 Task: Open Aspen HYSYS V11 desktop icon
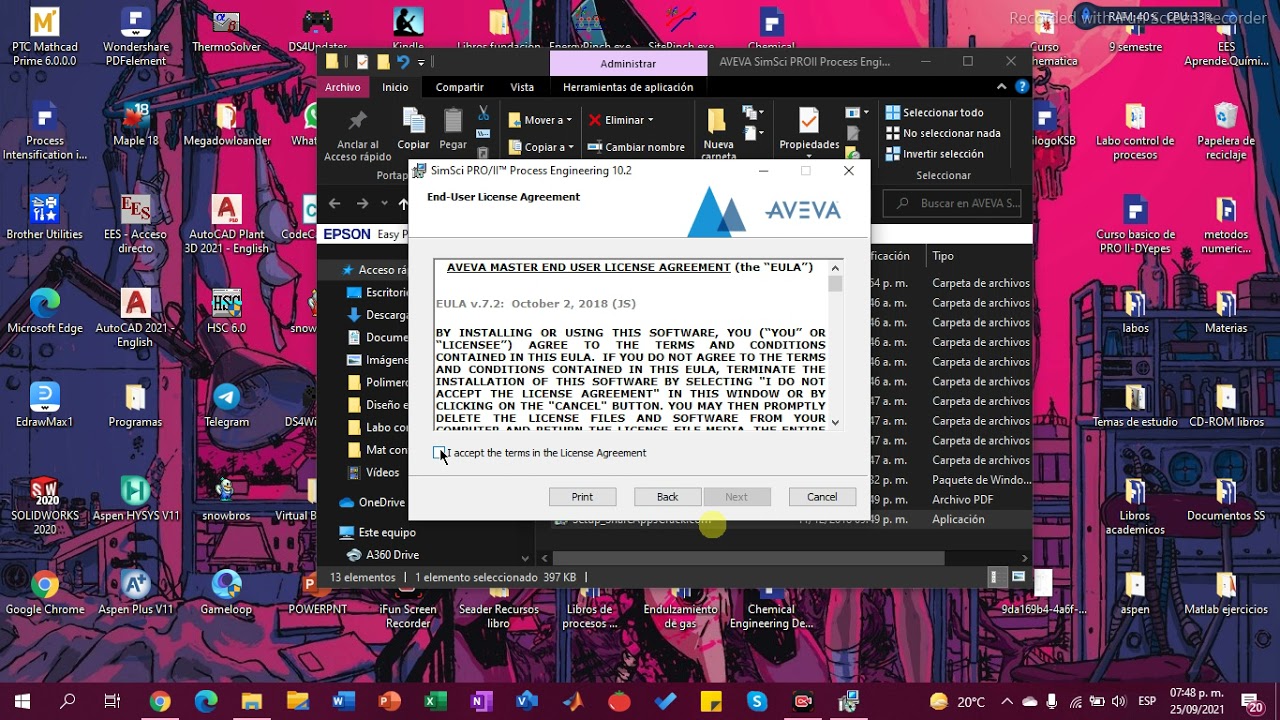point(135,499)
